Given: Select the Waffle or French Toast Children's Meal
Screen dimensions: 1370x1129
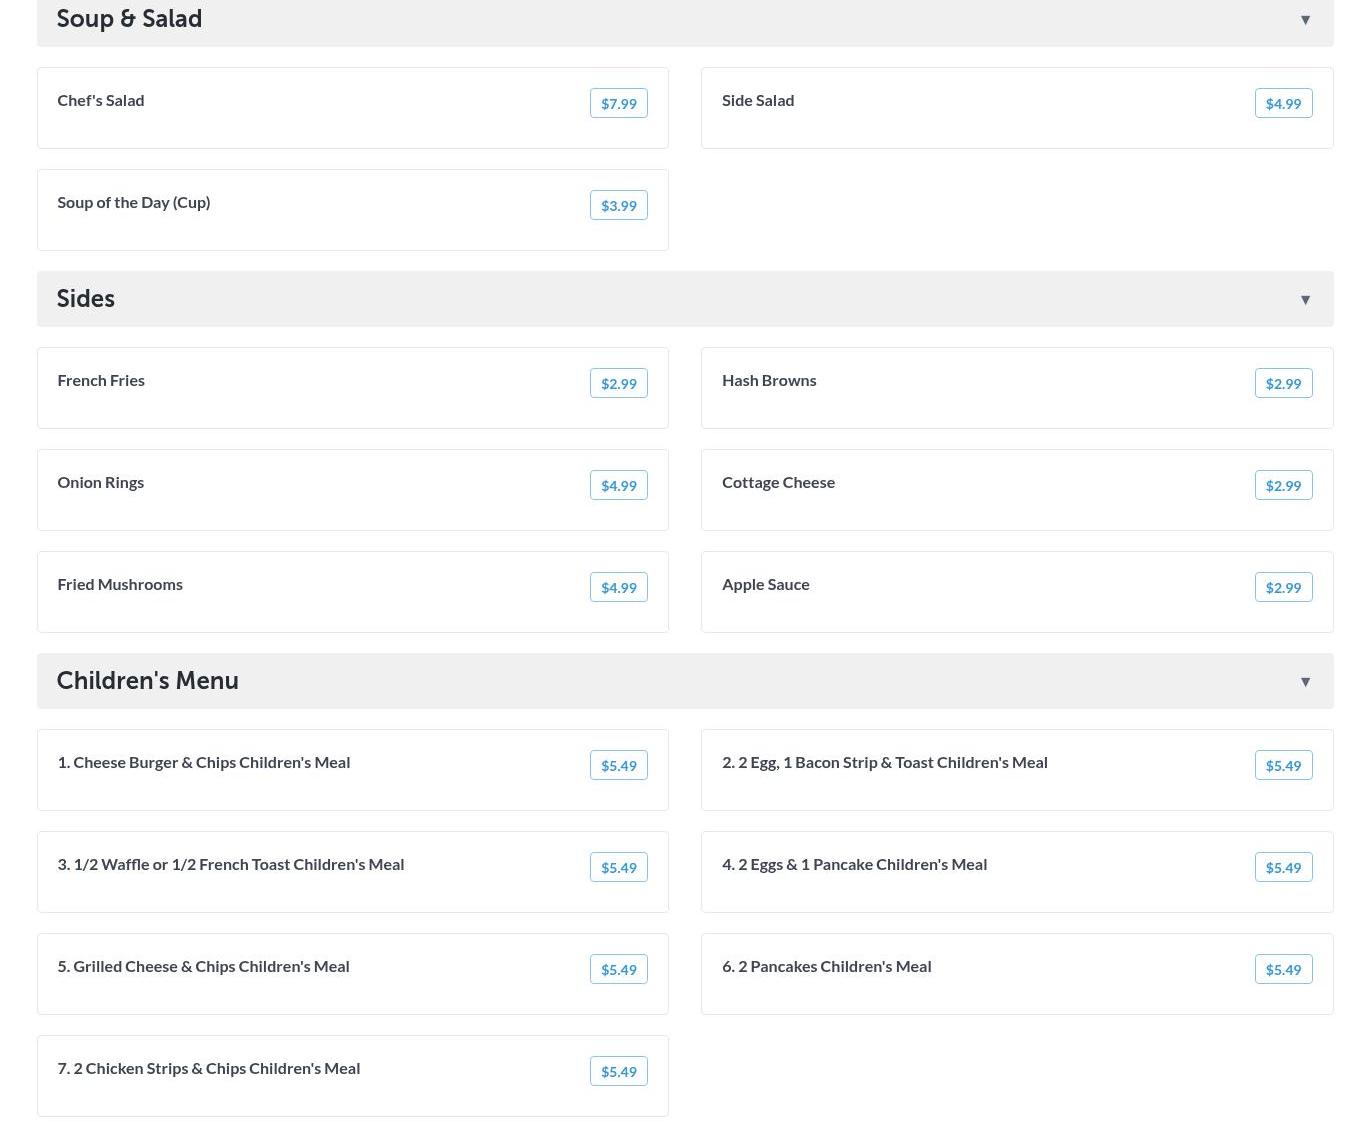Looking at the screenshot, I should point(231,865).
